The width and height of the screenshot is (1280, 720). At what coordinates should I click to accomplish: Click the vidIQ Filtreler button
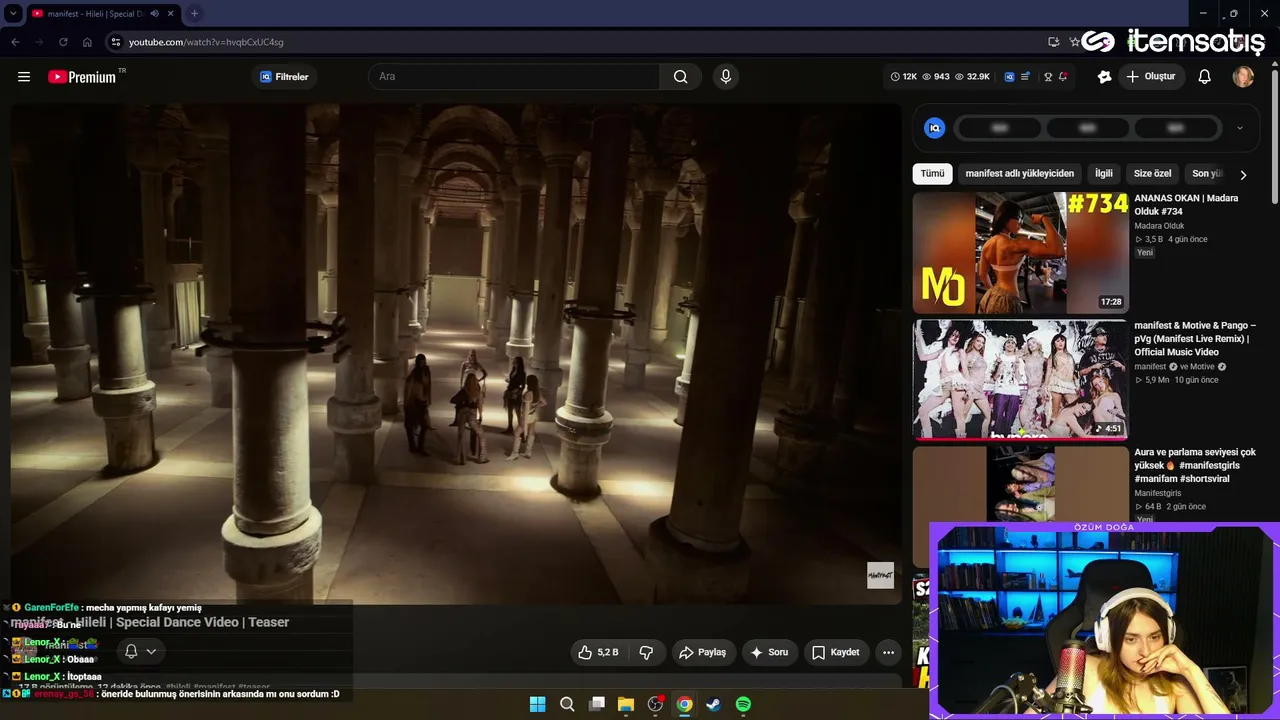(284, 77)
